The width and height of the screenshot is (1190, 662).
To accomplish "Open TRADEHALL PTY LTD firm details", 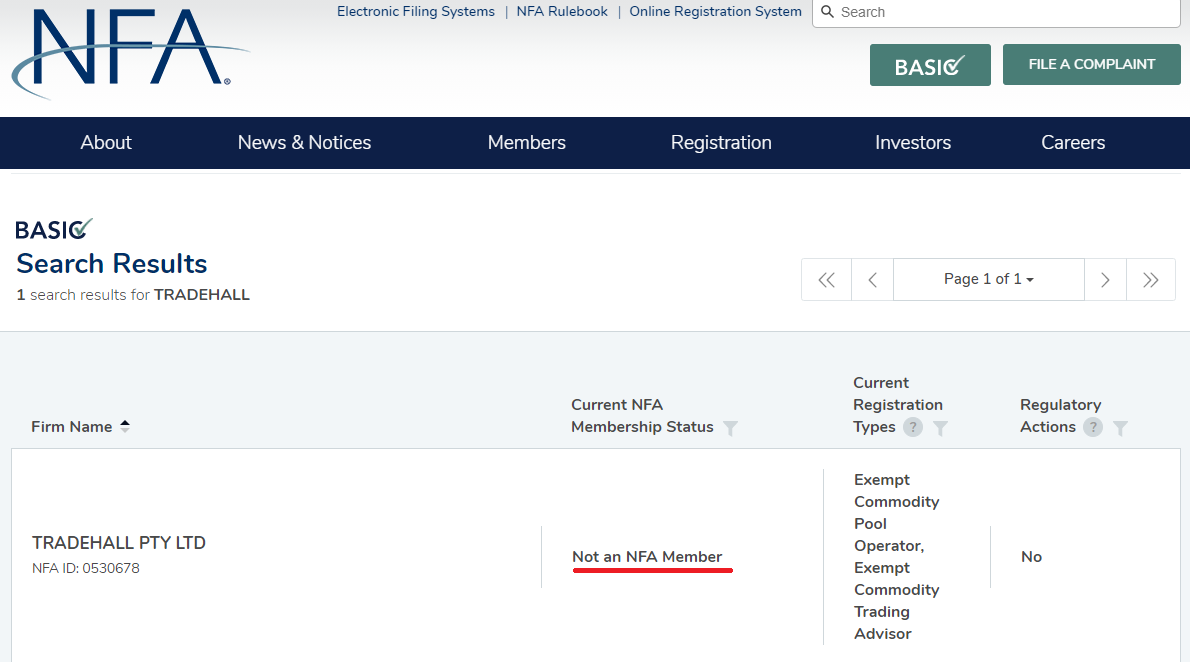I will tap(118, 543).
